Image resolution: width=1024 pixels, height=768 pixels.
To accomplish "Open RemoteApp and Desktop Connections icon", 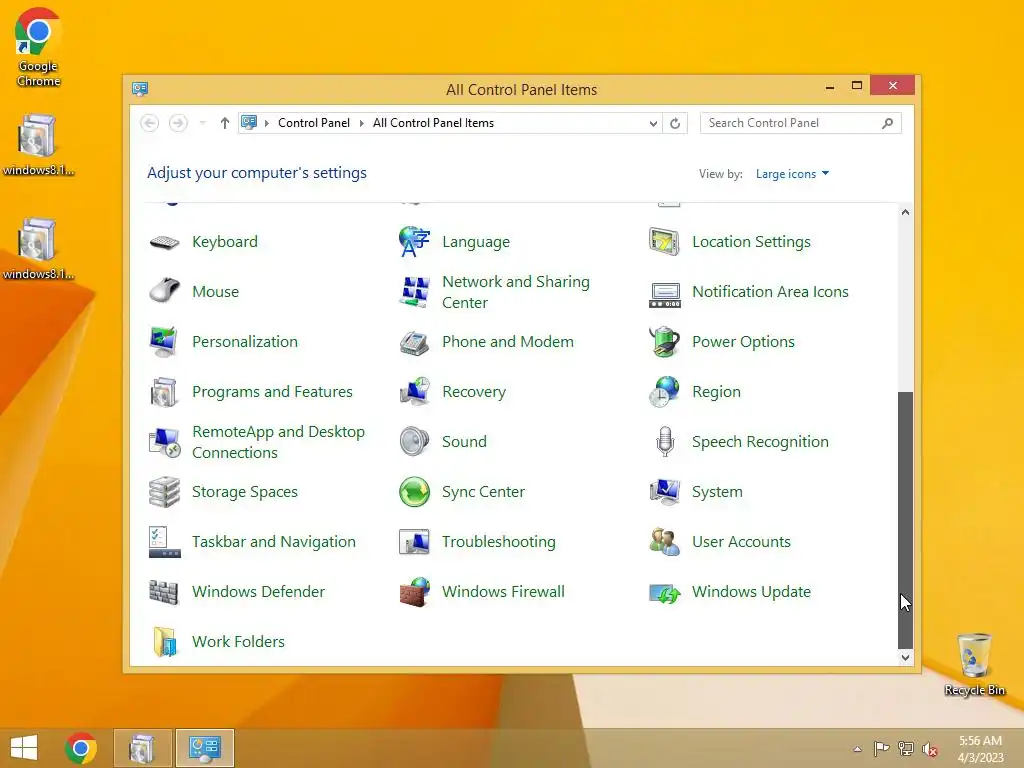I will point(165,442).
